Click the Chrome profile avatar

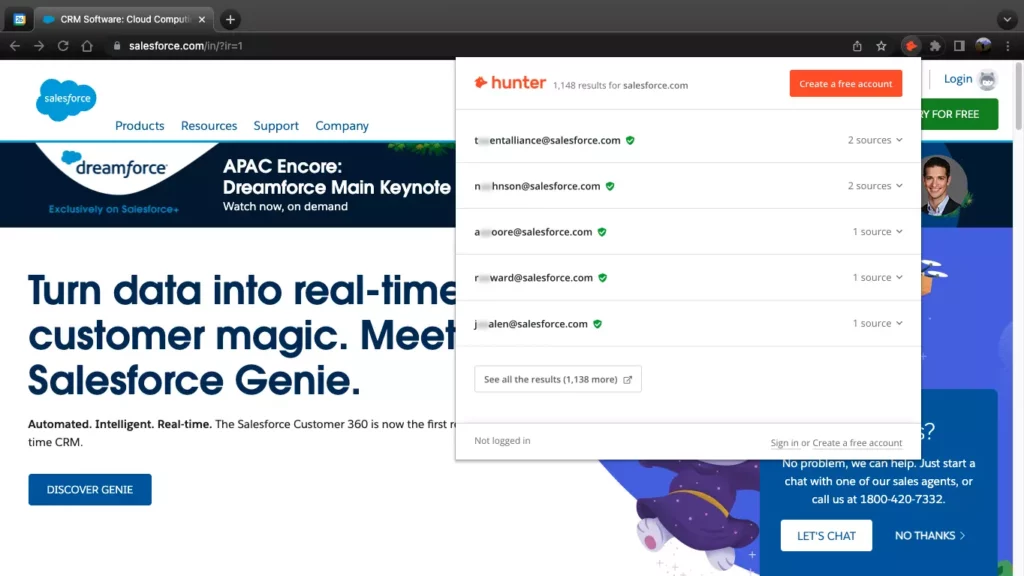pos(984,45)
